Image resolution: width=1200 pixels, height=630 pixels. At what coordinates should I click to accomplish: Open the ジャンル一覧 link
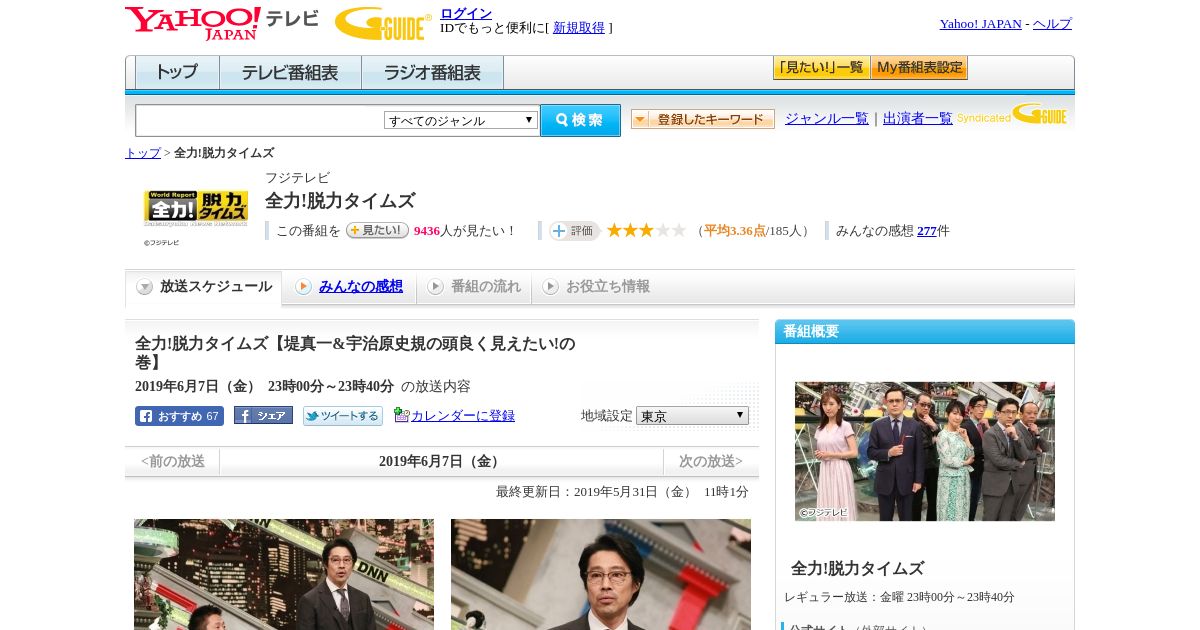tap(827, 118)
